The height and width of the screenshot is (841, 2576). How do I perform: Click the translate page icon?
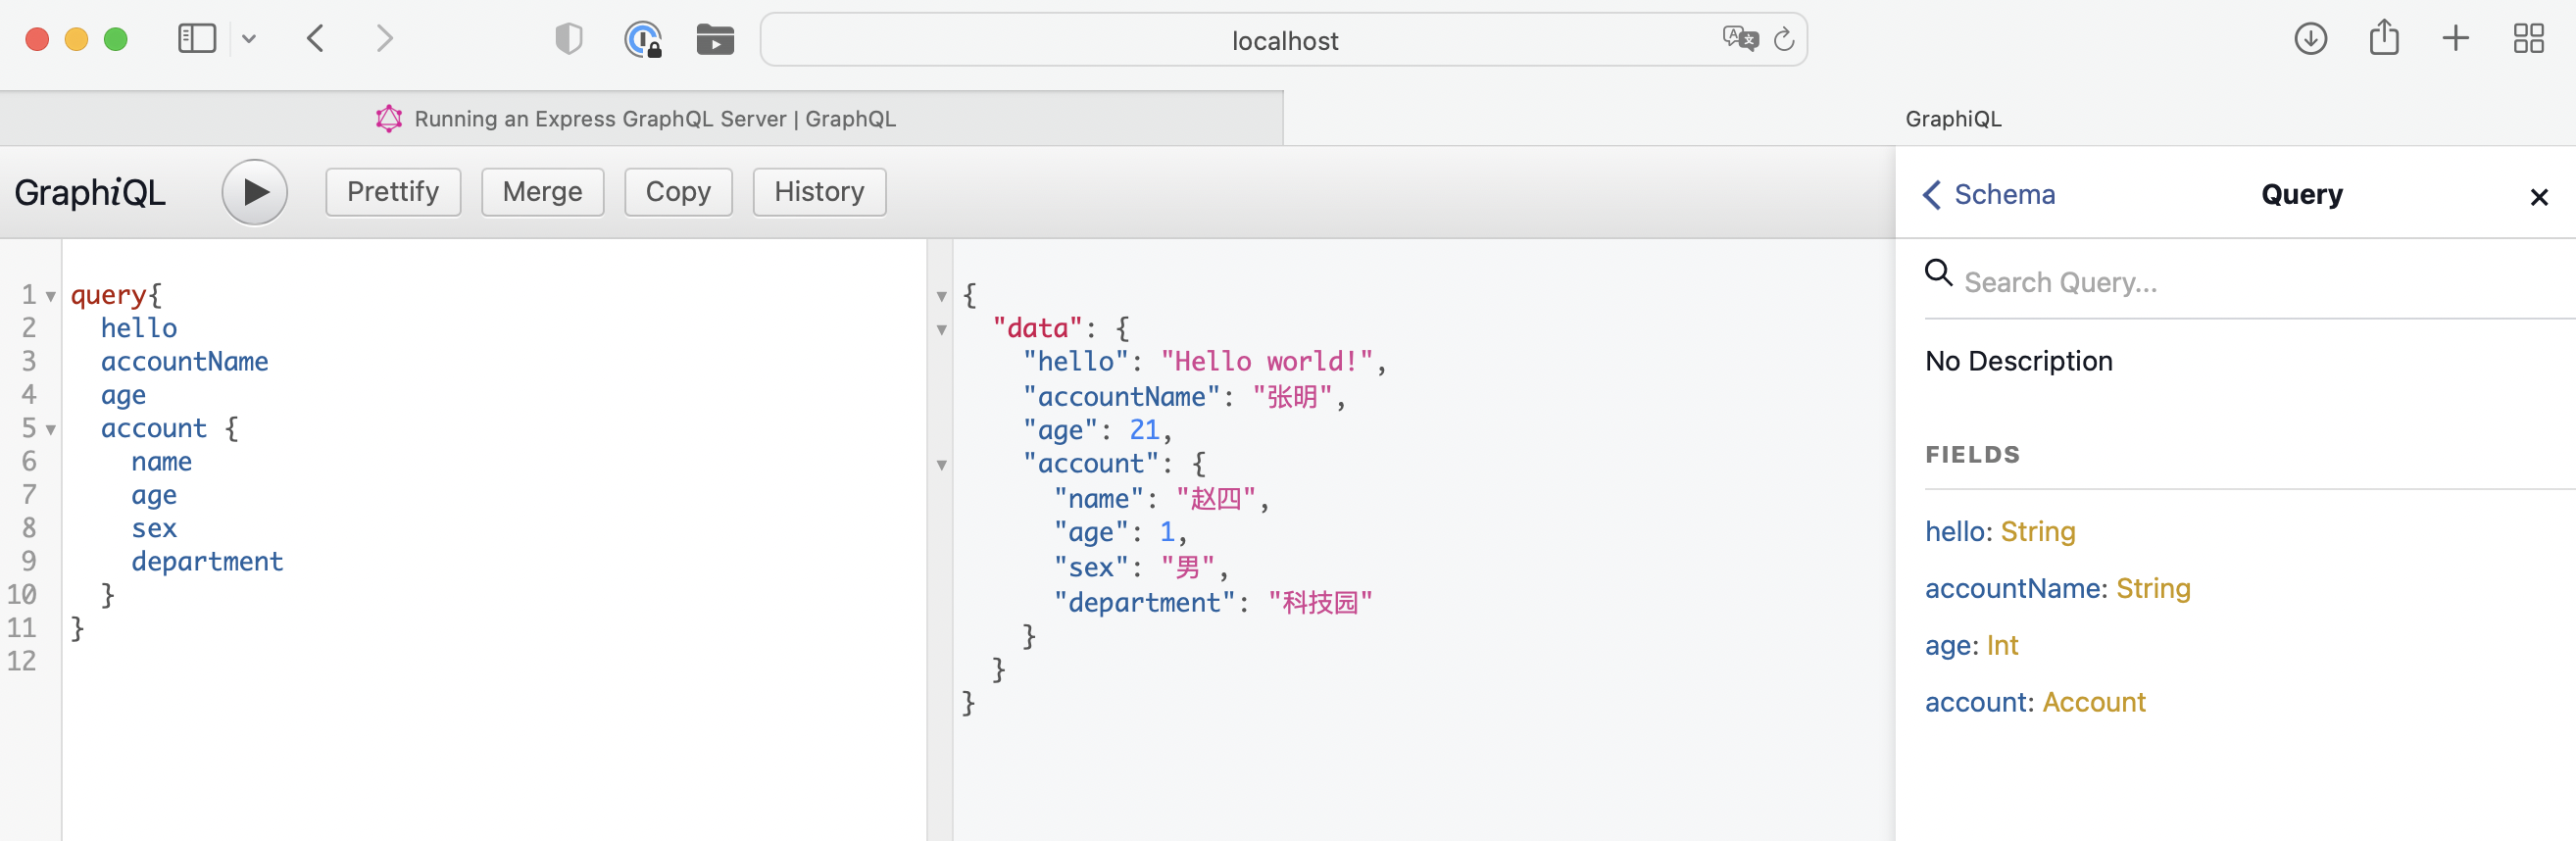[1740, 39]
